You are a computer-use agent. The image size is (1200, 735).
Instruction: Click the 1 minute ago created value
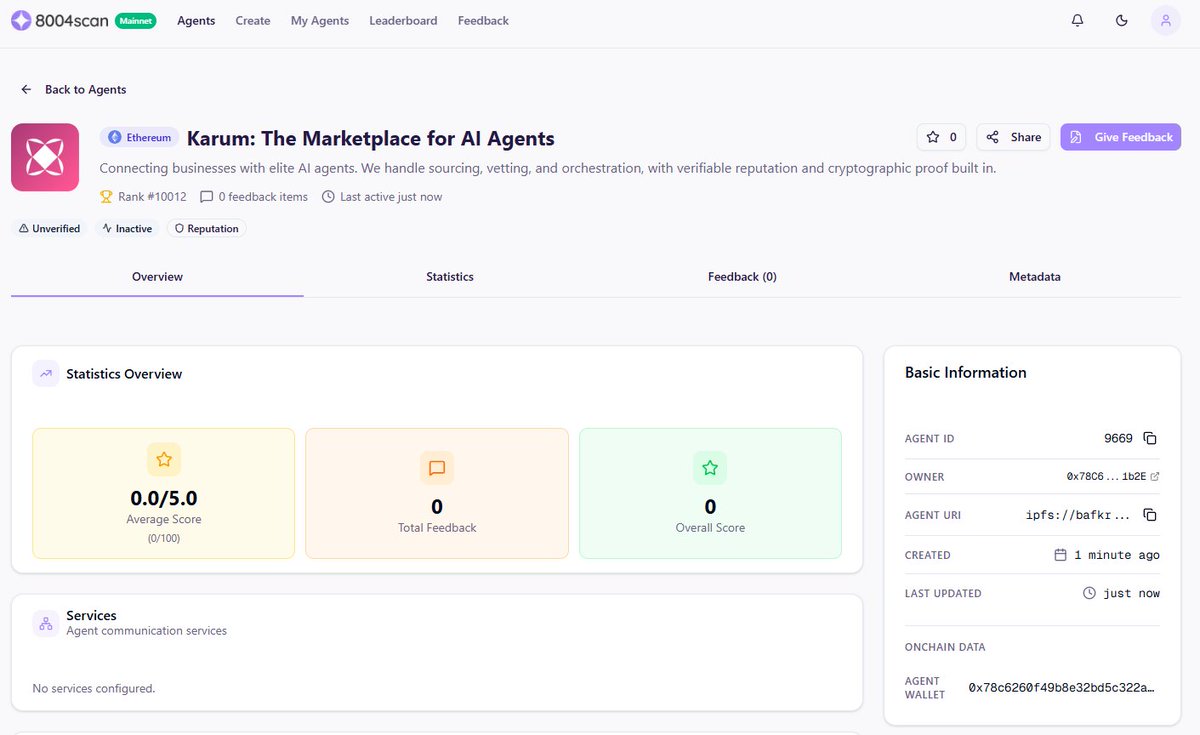[x=1117, y=555]
